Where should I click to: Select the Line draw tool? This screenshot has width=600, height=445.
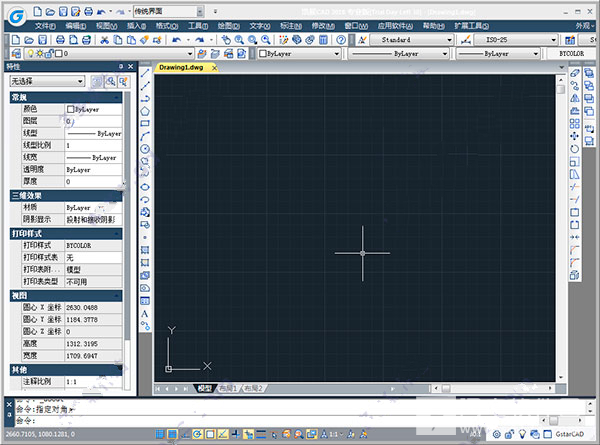click(145, 73)
